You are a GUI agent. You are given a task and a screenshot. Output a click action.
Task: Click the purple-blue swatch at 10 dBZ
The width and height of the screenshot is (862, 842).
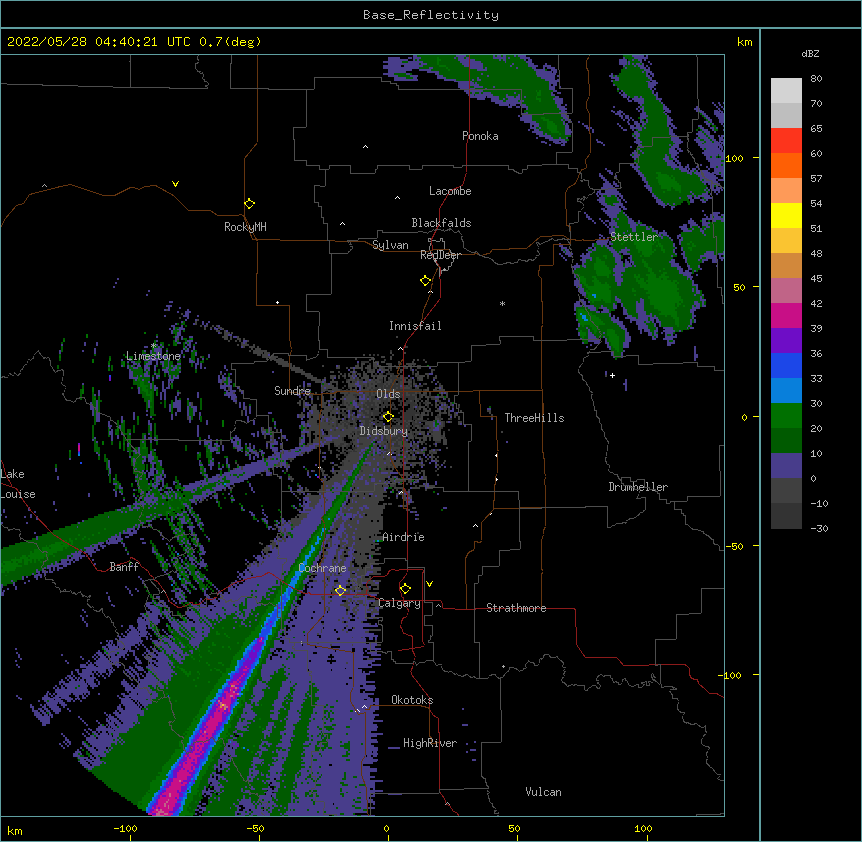coord(786,466)
